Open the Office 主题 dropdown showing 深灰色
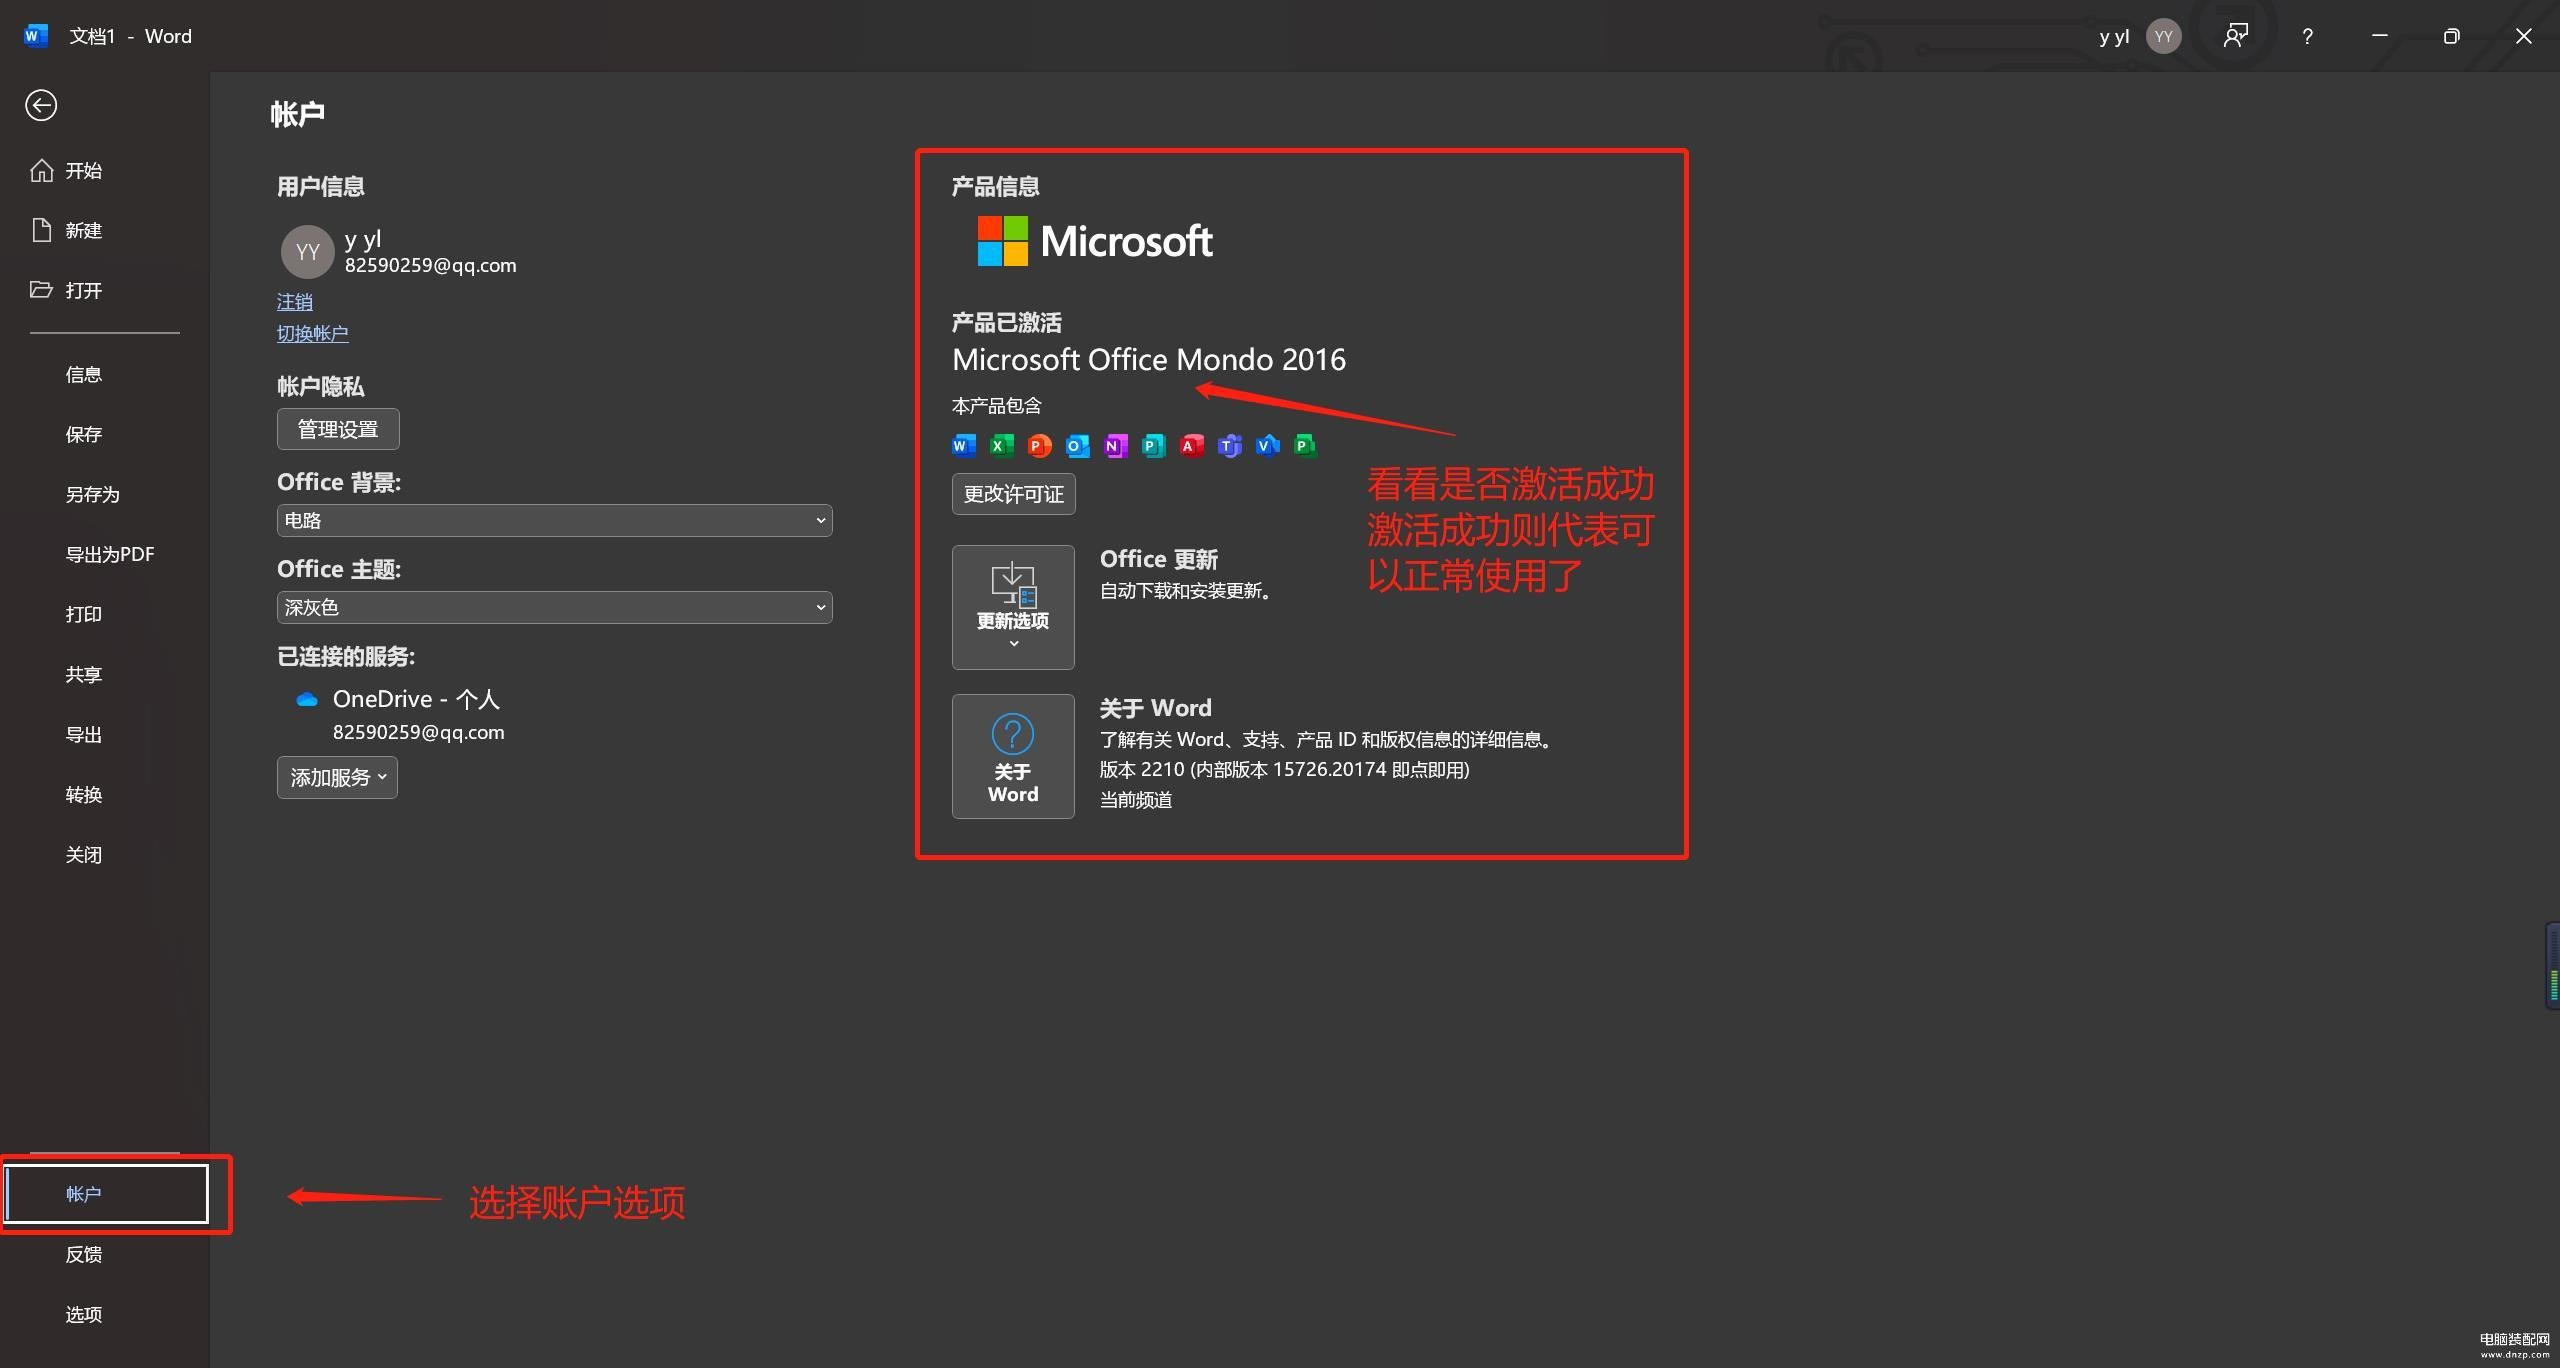2560x1368 pixels. 555,607
